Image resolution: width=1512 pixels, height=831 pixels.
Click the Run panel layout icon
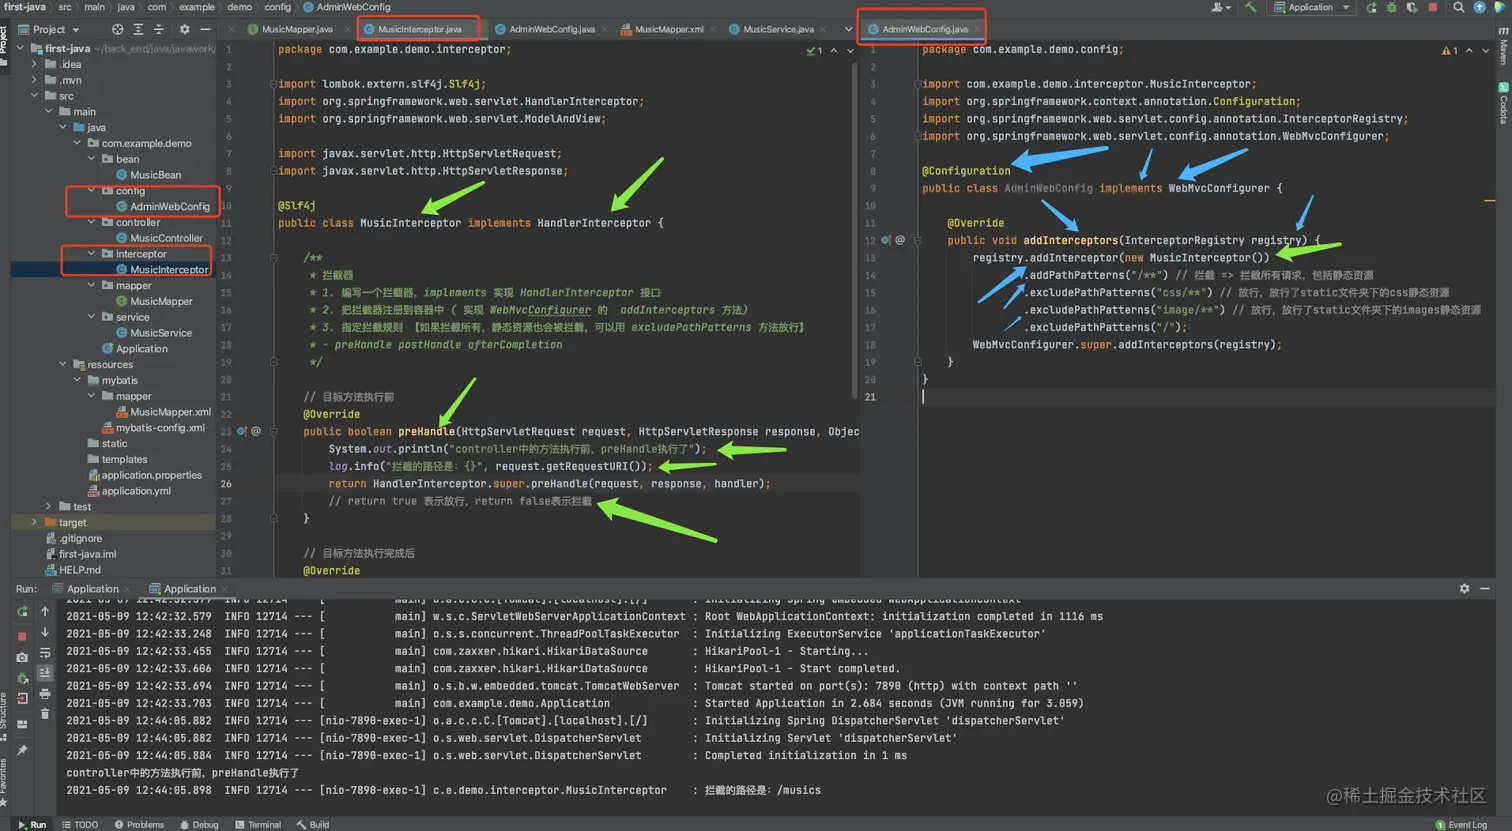[x=22, y=724]
